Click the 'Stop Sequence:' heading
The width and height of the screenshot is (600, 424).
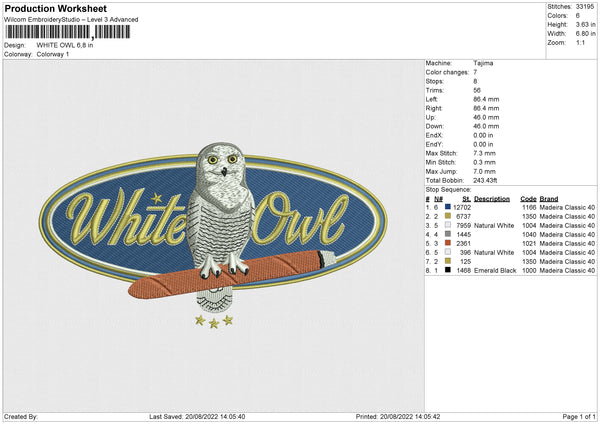click(448, 190)
